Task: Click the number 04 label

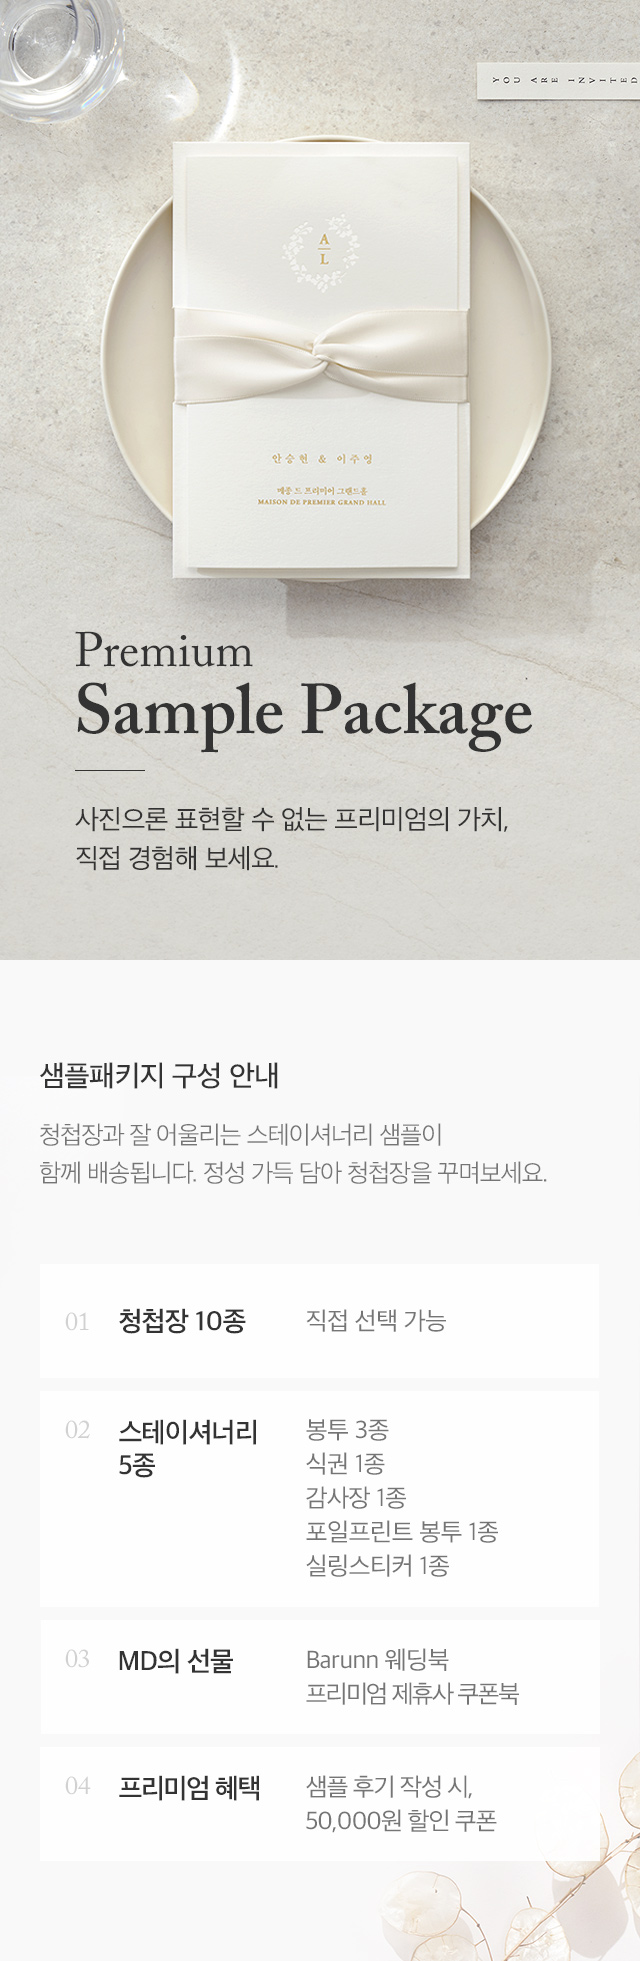Action: coord(77,1787)
